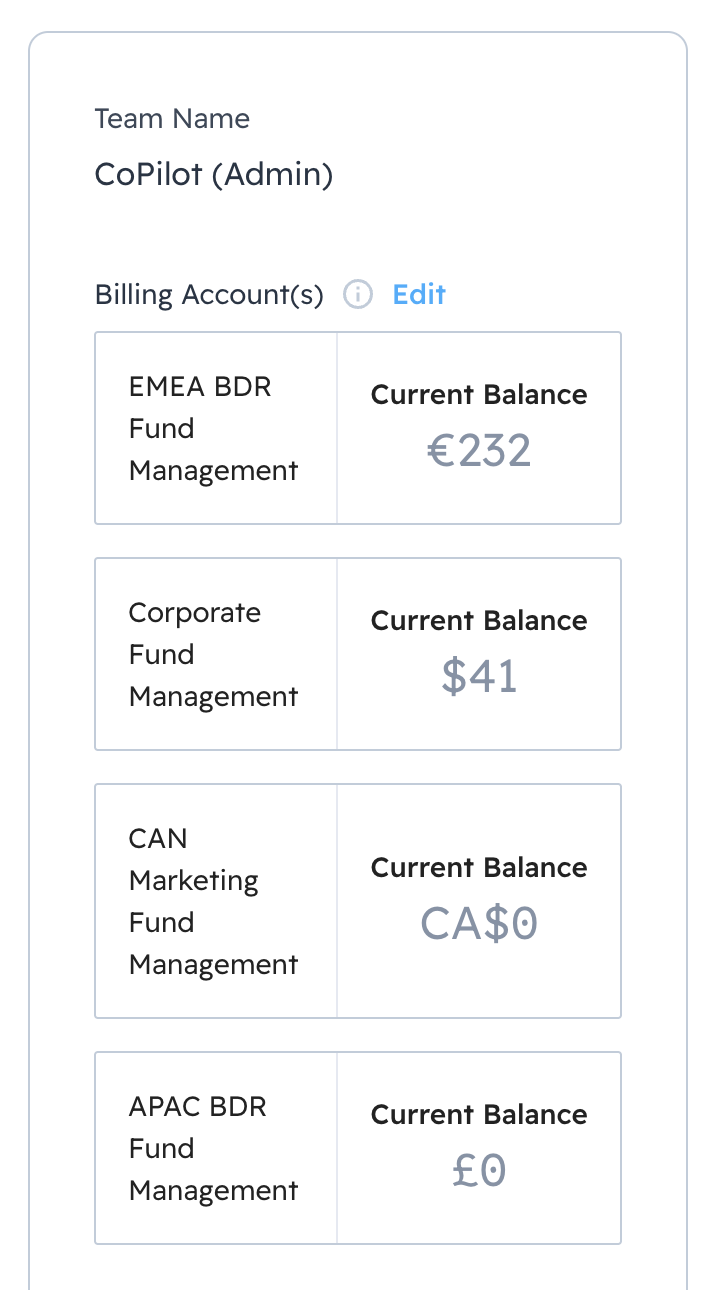Click the €232 balance amount

point(479,451)
